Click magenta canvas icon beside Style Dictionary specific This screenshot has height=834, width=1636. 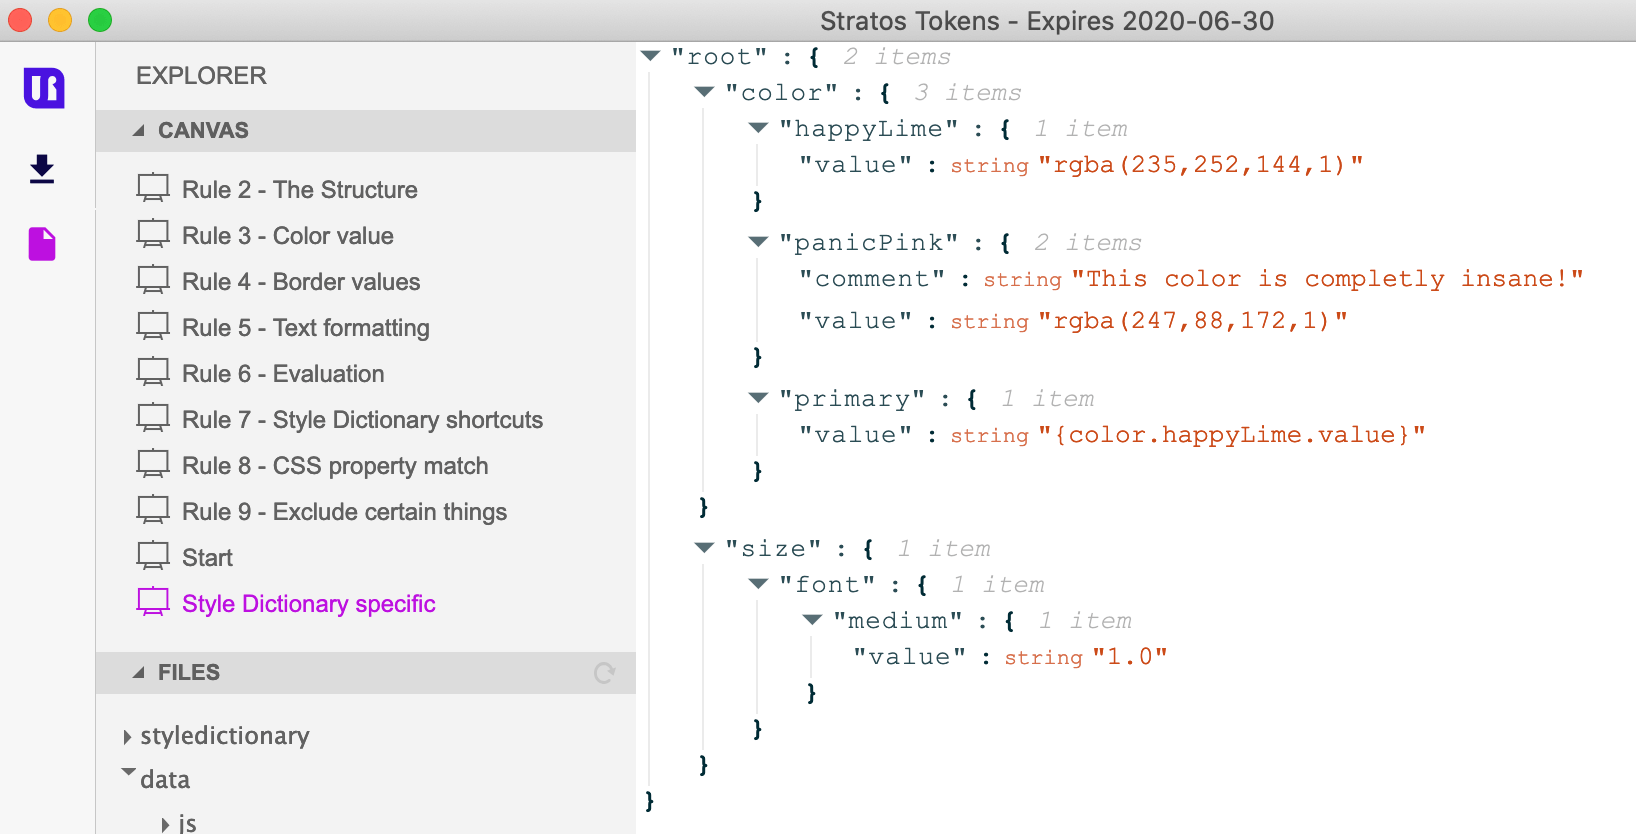click(x=153, y=602)
